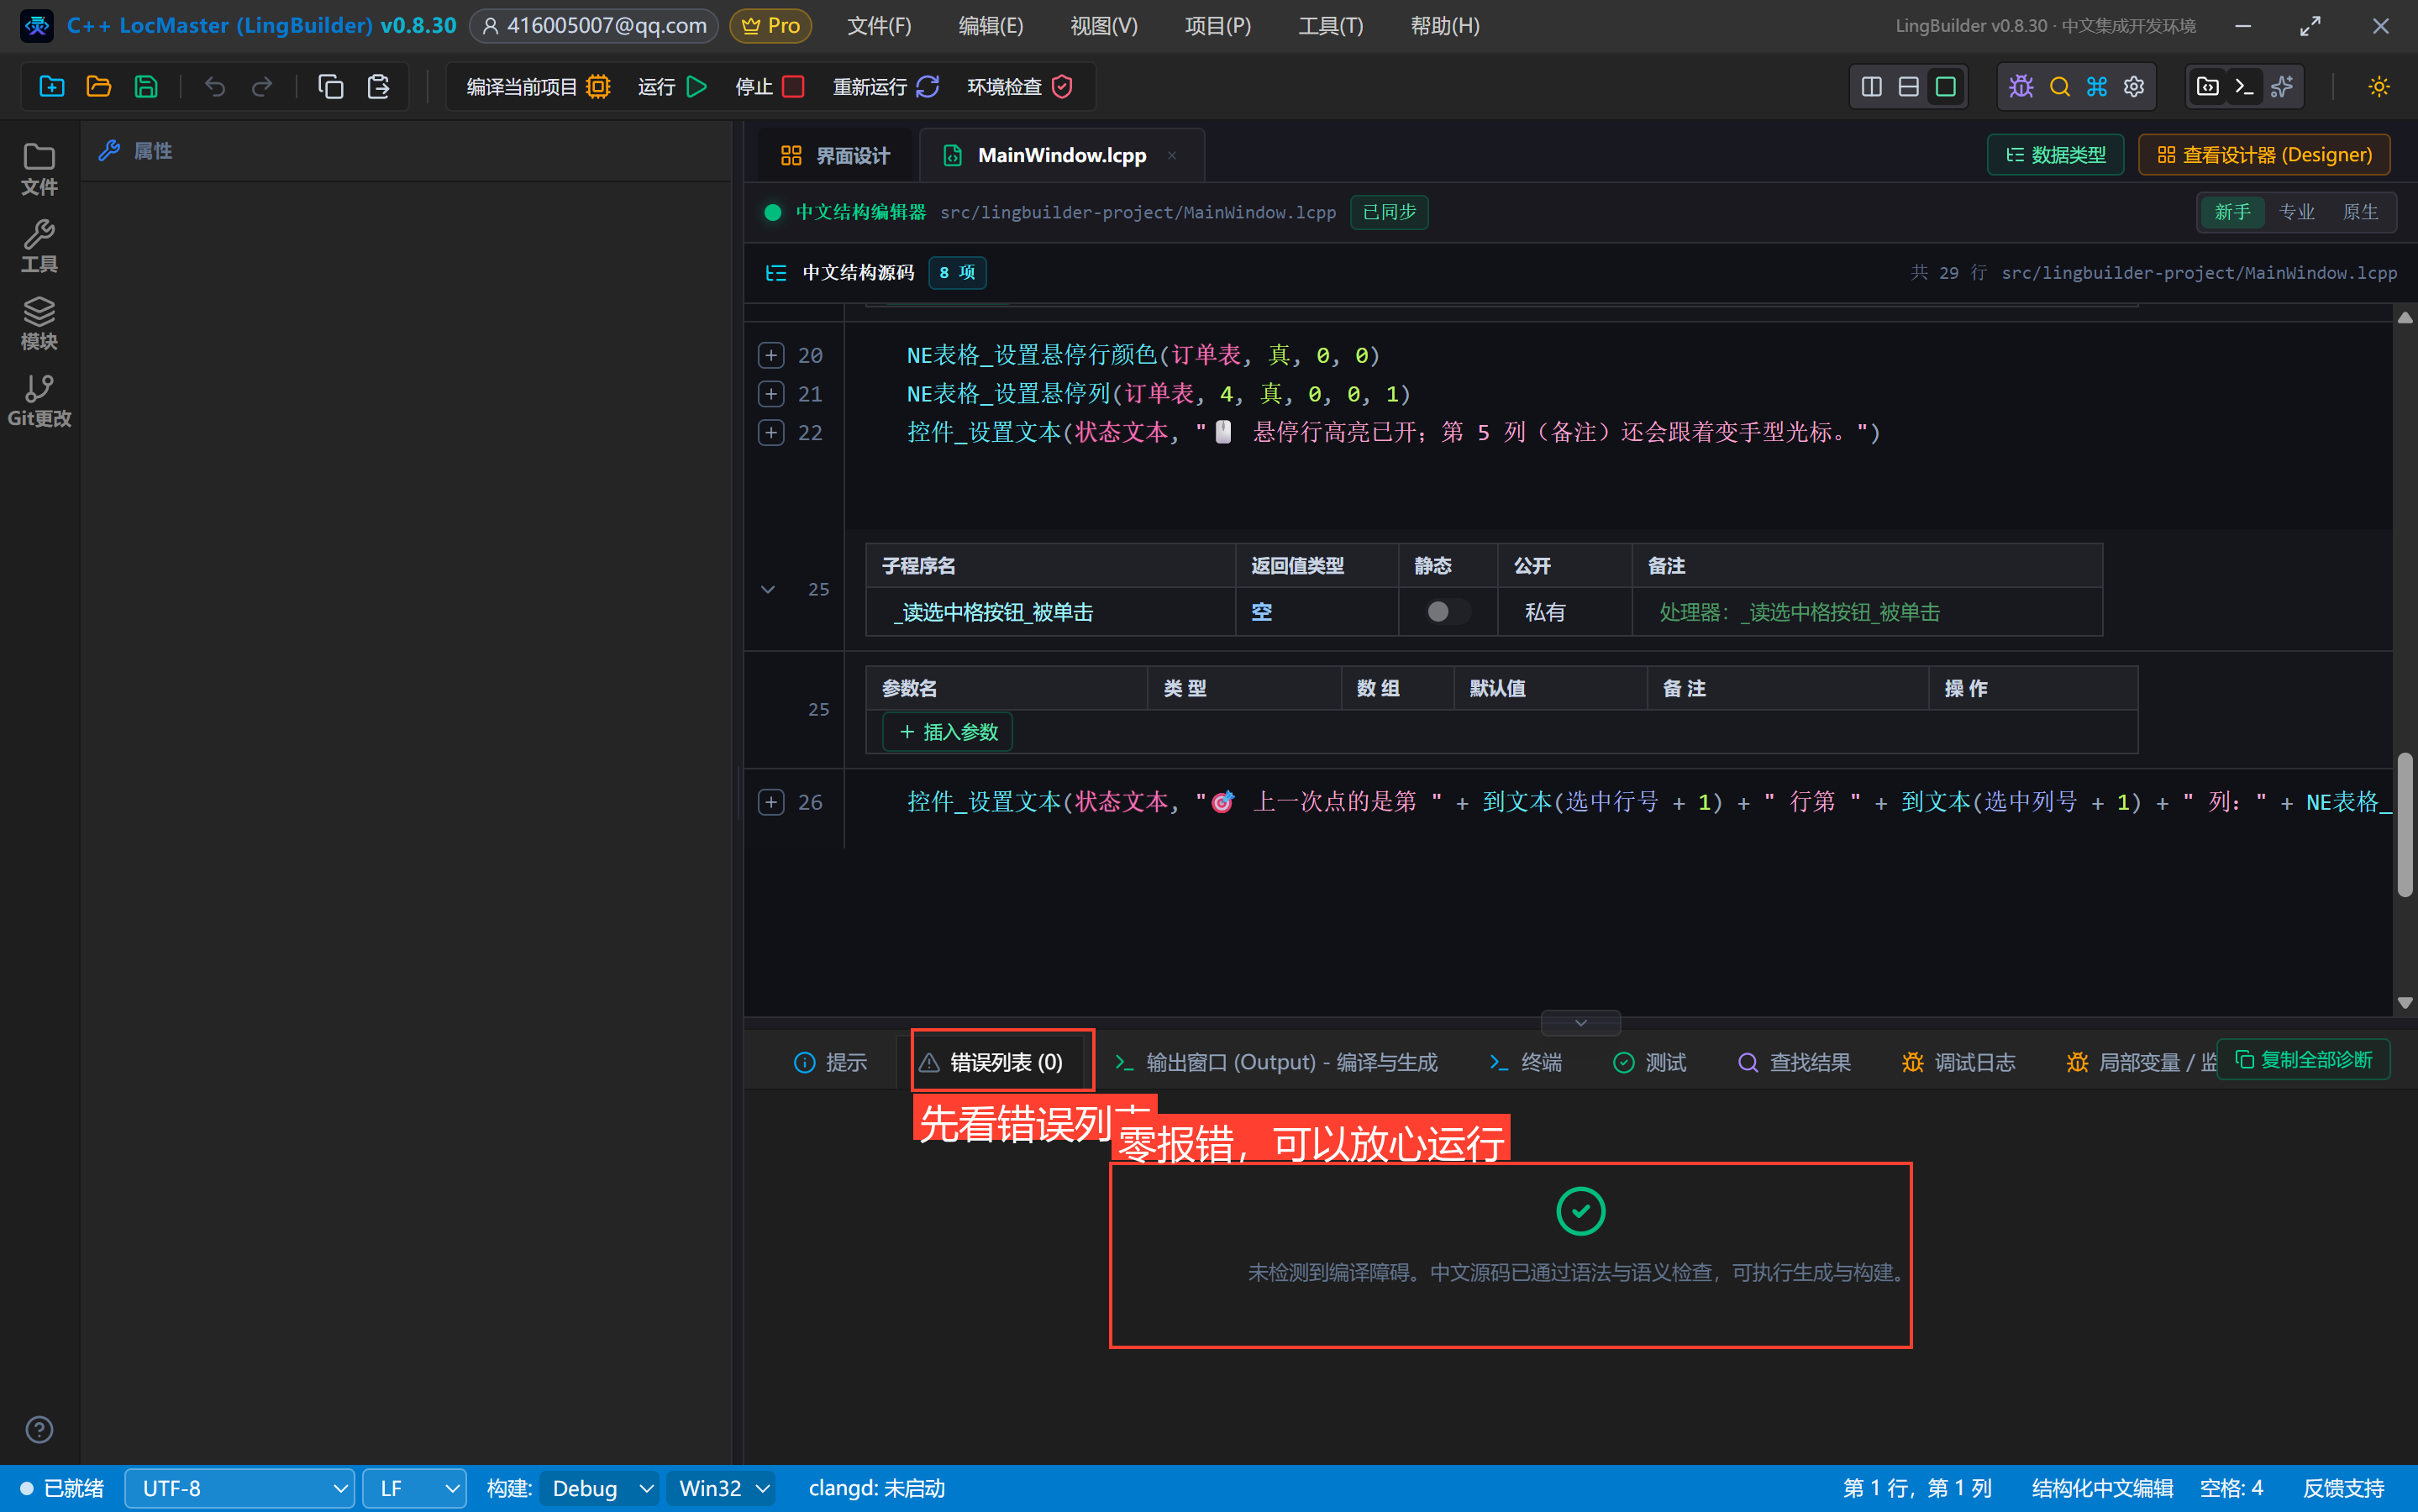Screen dimensions: 2418x1512
Task: Open the LF line ending dropdown
Action: click(x=414, y=1488)
